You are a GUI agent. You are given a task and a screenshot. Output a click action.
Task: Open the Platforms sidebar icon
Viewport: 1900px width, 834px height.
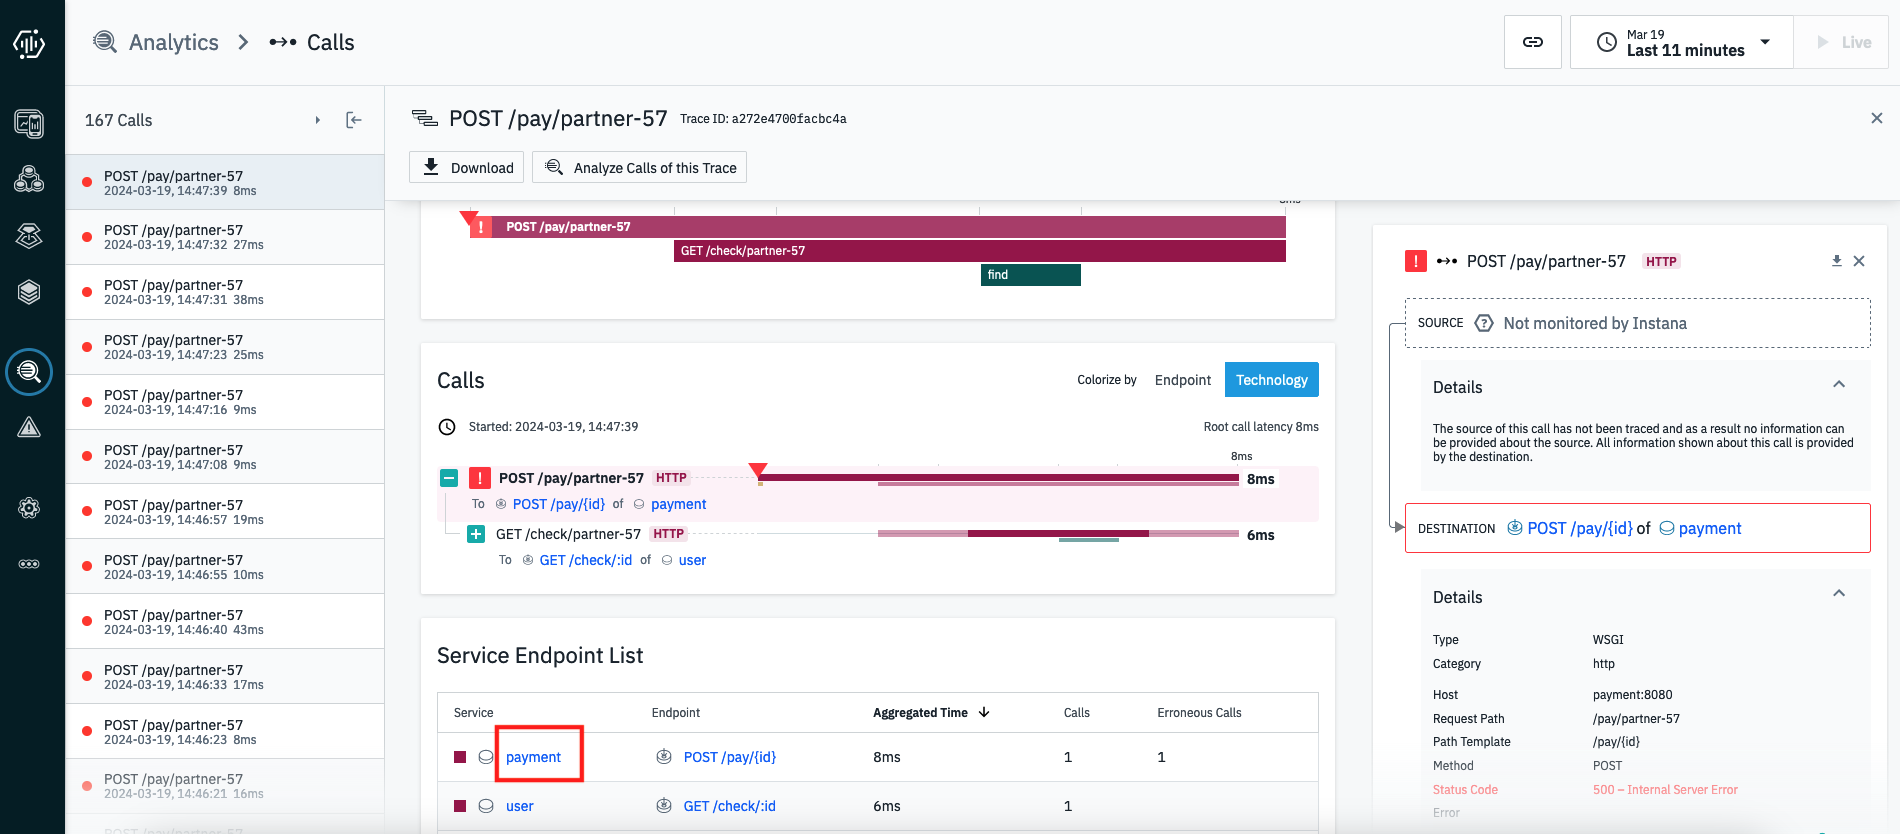point(29,235)
